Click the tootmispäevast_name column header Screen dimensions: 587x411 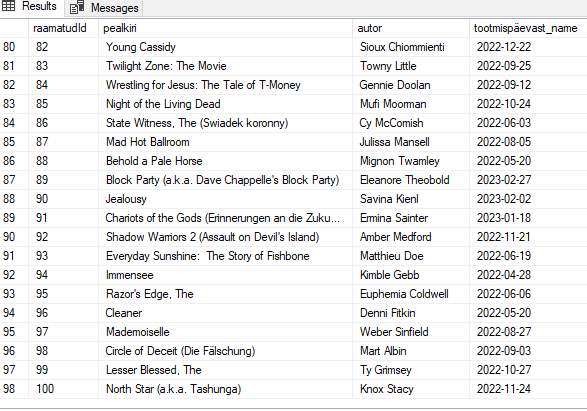coord(528,28)
